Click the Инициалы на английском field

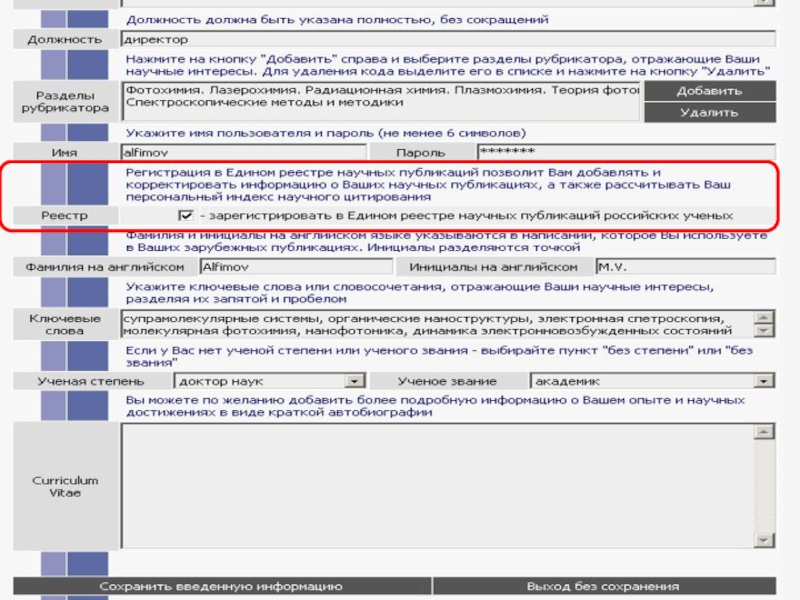coord(684,267)
